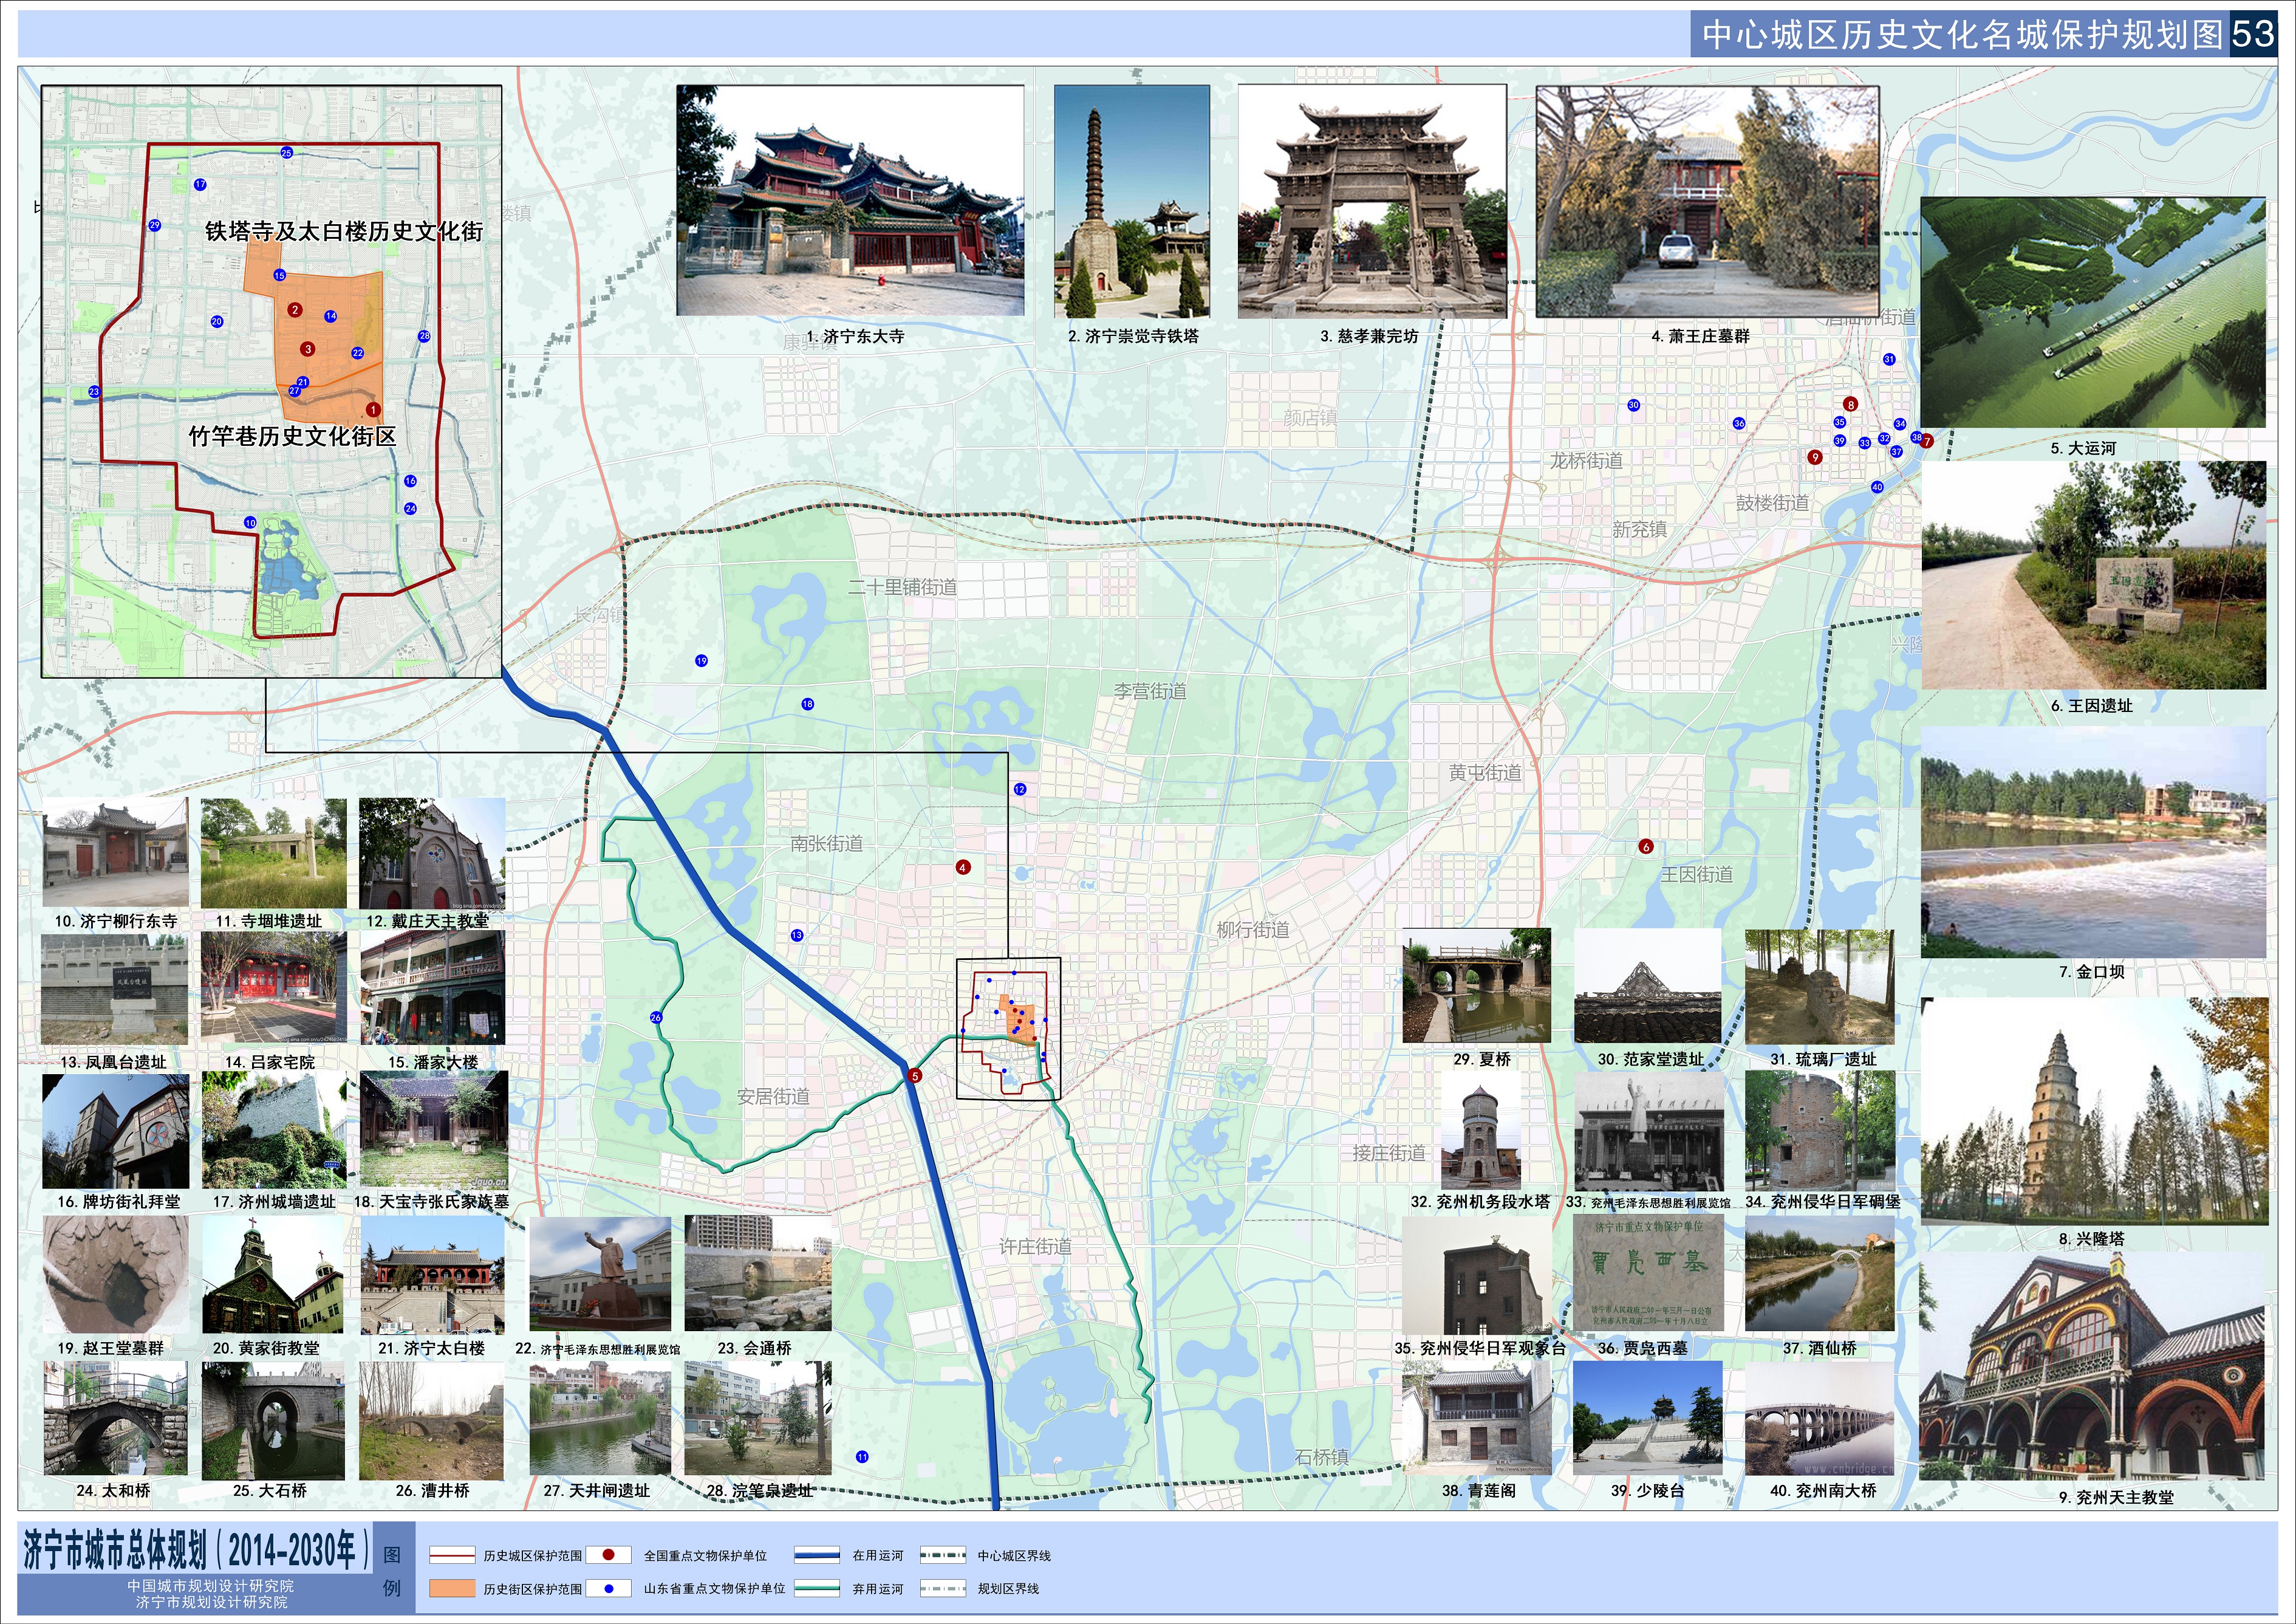
Task: Click the 济宁市城市总体规划 title block
Action: point(197,1549)
